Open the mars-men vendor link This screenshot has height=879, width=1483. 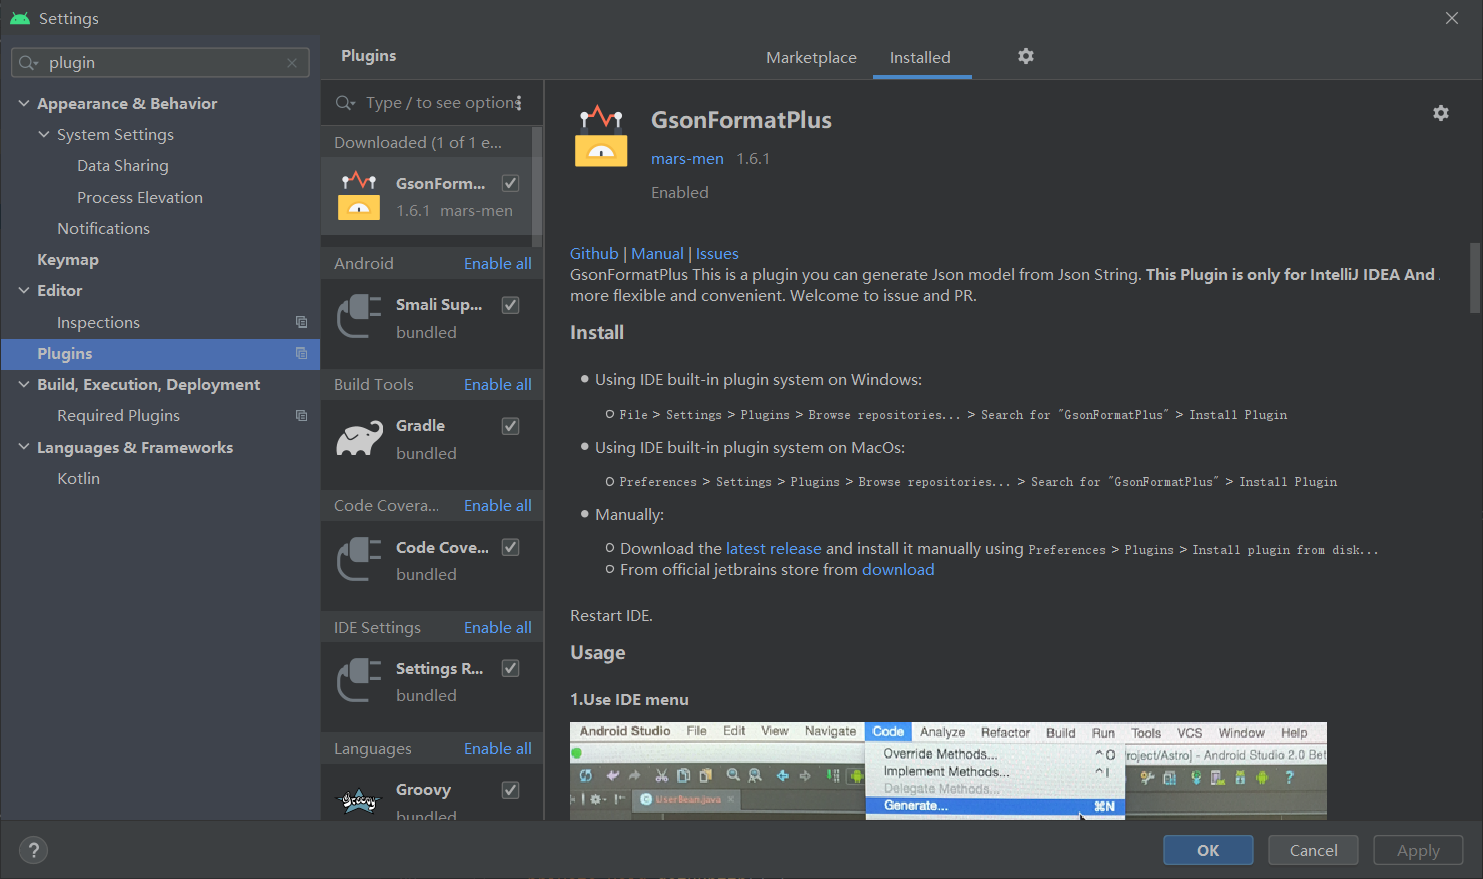point(687,158)
